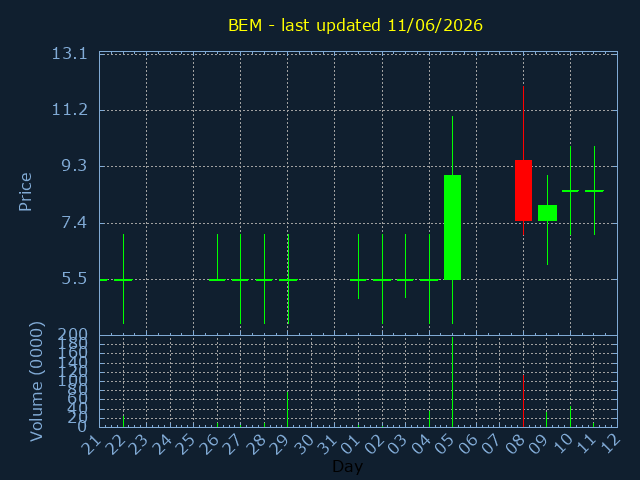This screenshot has width=640, height=480.
Task: Click the chart title 'BEM - last updated 11/06/2026'
Action: 355,25
